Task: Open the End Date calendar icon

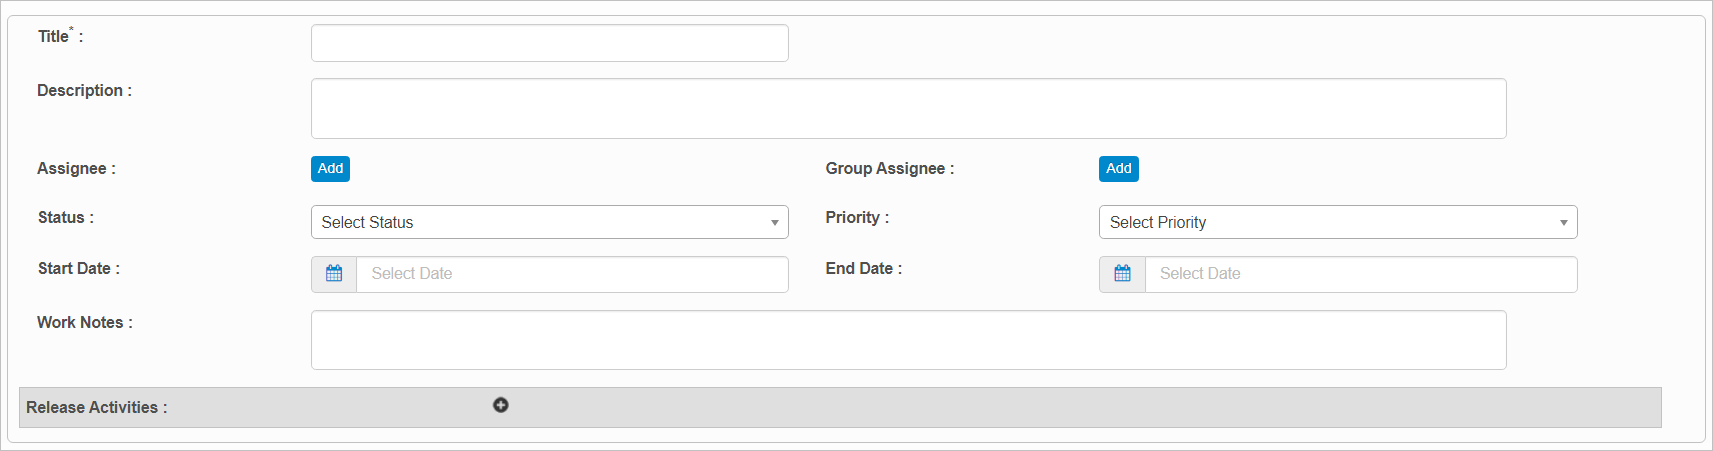Action: [x=1122, y=274]
